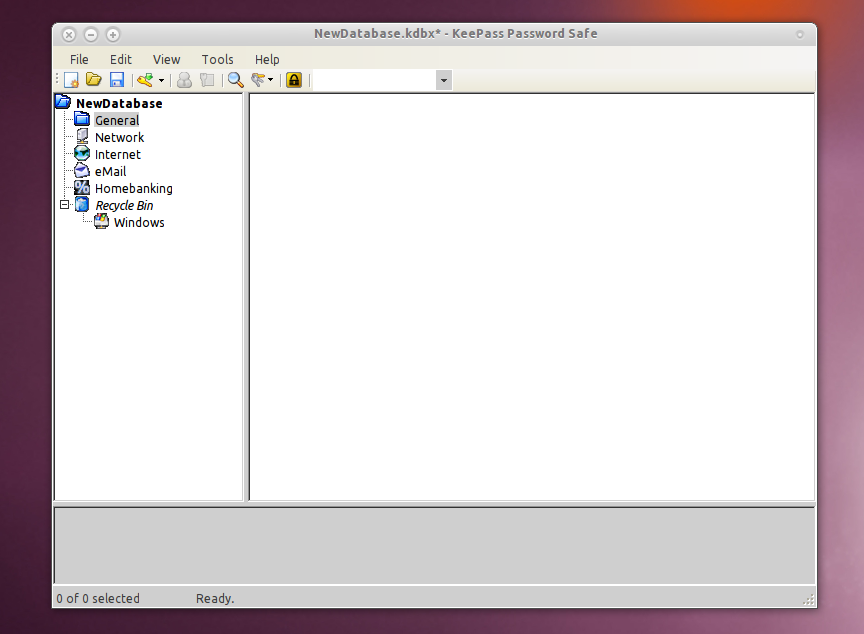
Task: Select the Windows group under Recycle Bin
Action: (x=139, y=223)
